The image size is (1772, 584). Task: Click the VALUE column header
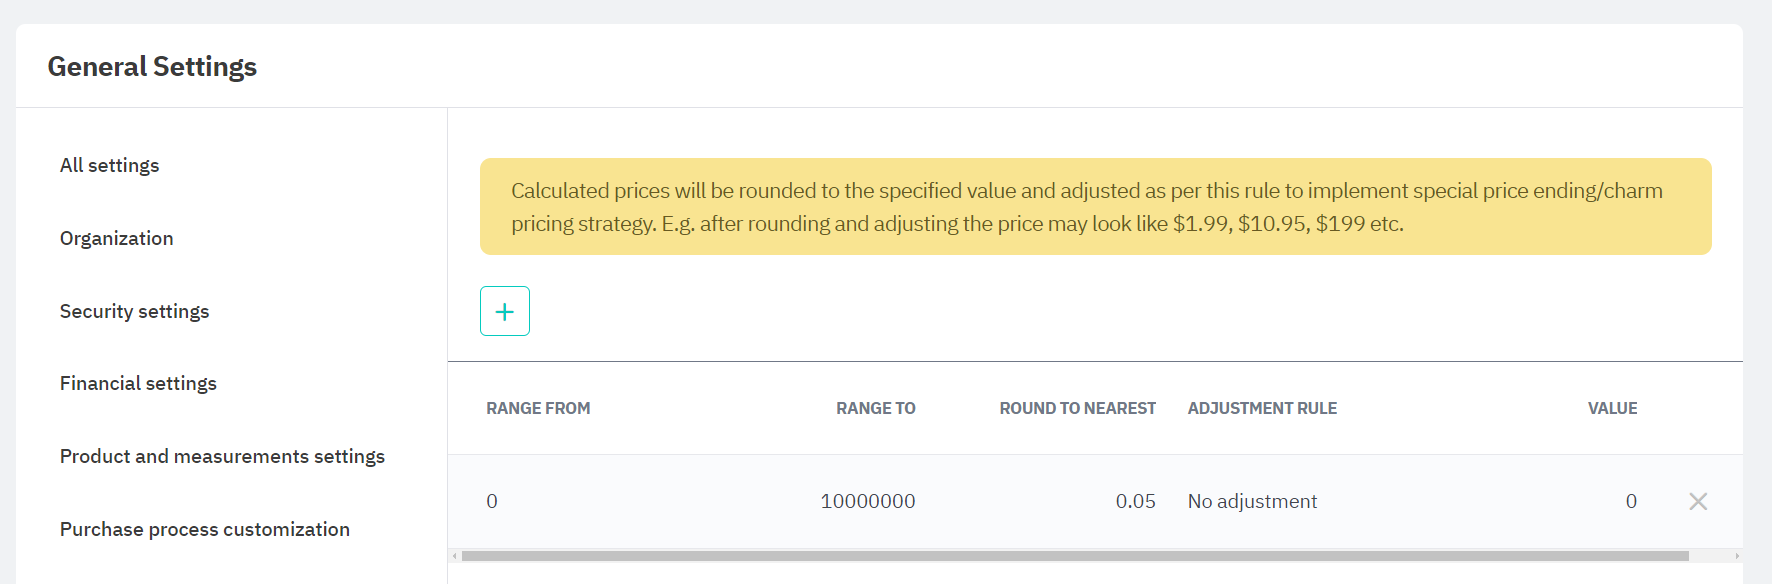1612,408
